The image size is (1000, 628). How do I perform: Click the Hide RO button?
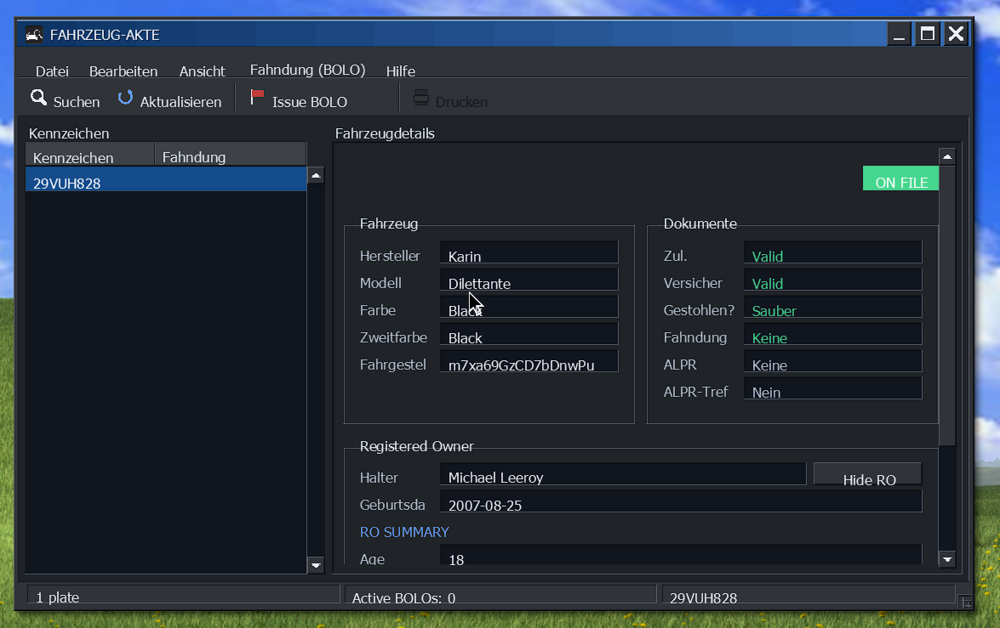(868, 476)
